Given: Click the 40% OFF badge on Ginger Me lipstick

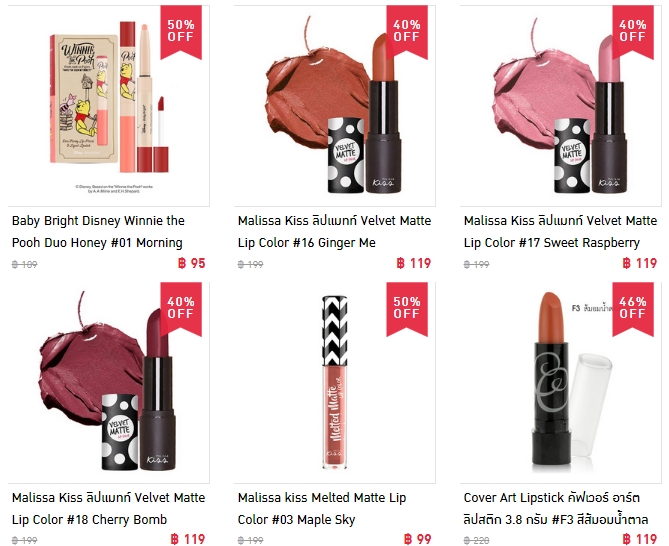Looking at the screenshot, I should [407, 31].
